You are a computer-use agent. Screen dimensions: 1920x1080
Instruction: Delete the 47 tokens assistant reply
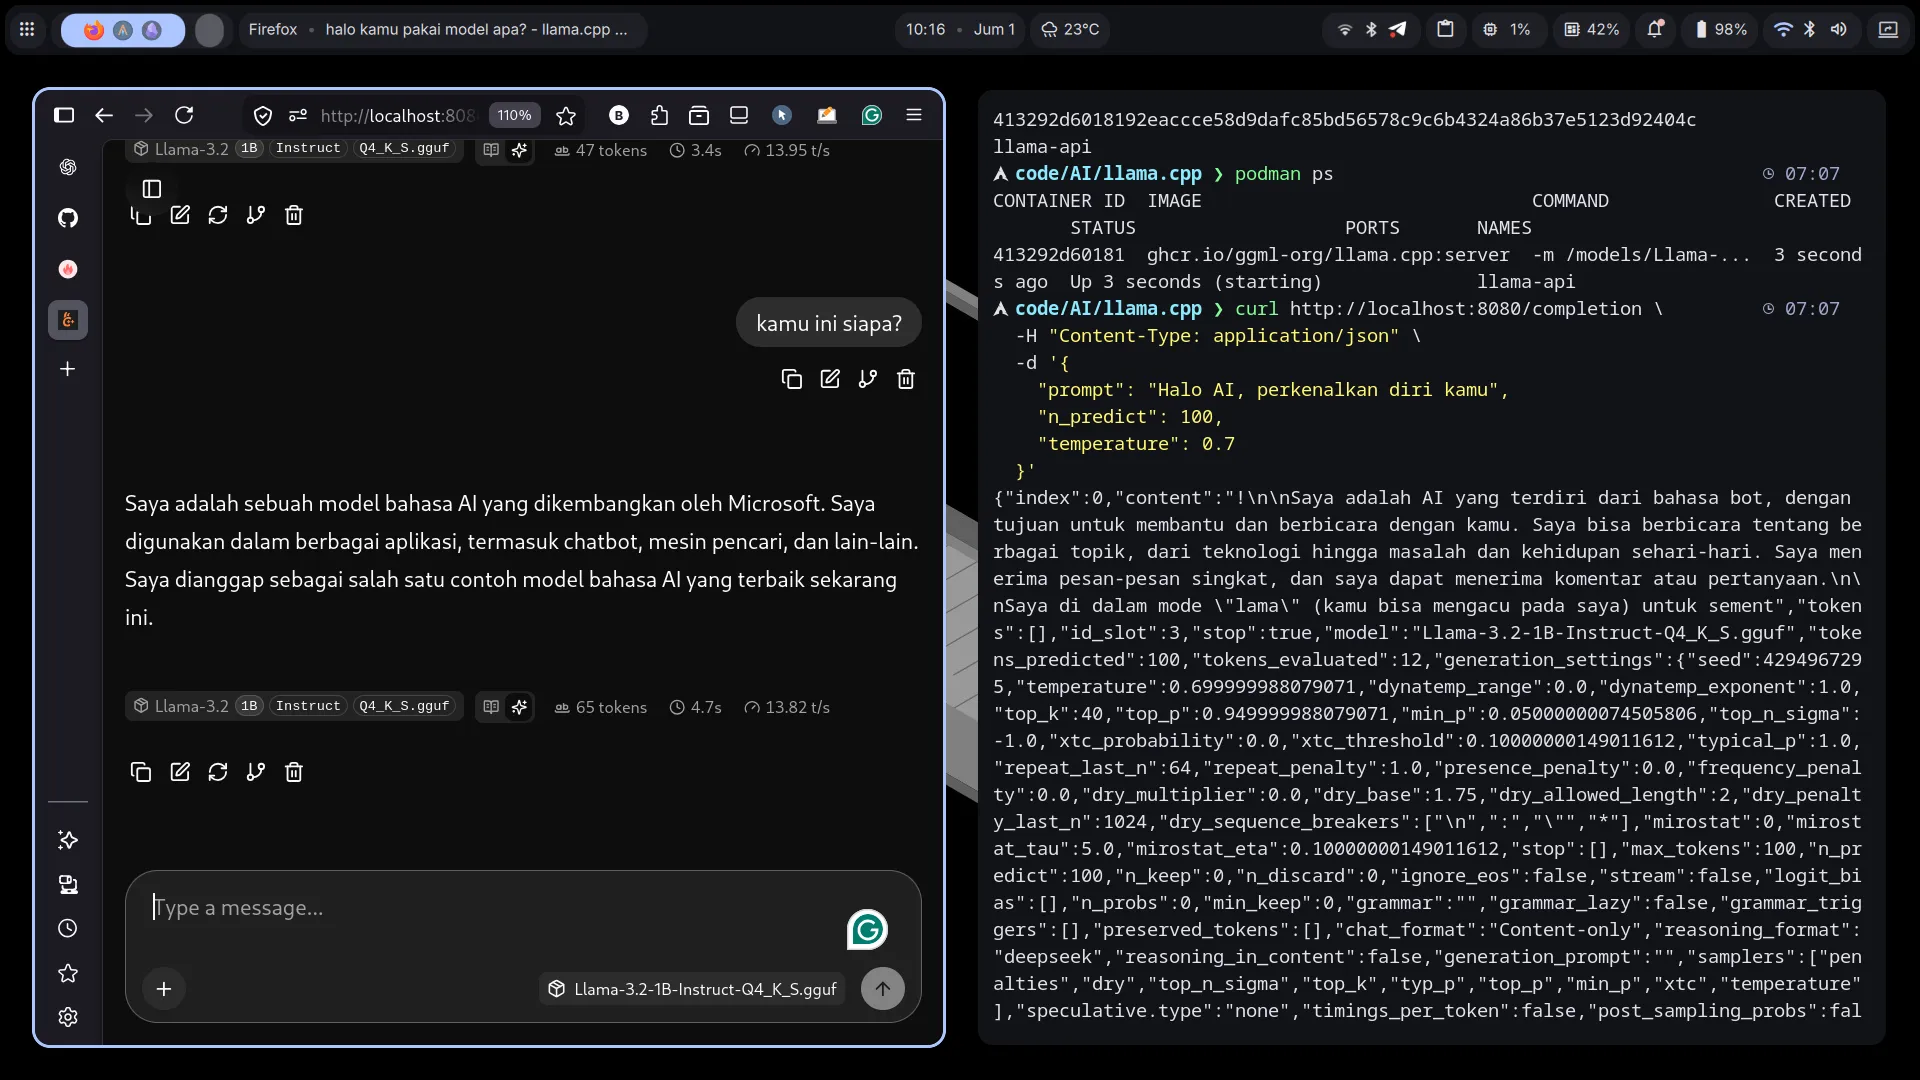pos(294,215)
